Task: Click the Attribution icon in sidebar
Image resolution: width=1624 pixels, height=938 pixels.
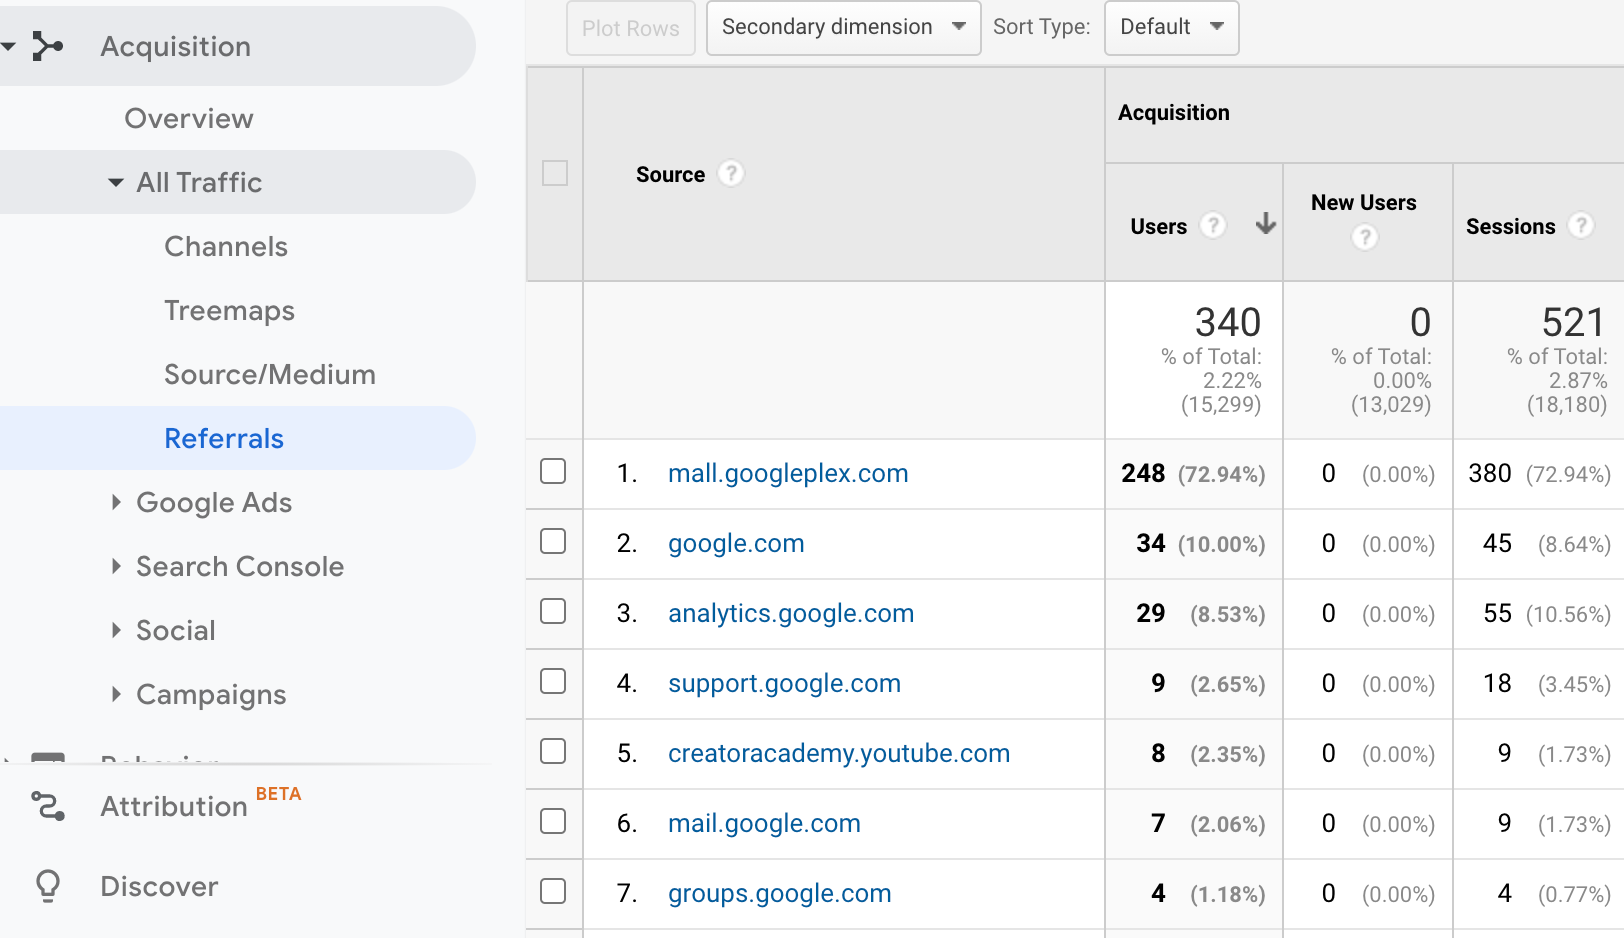Action: click(48, 806)
